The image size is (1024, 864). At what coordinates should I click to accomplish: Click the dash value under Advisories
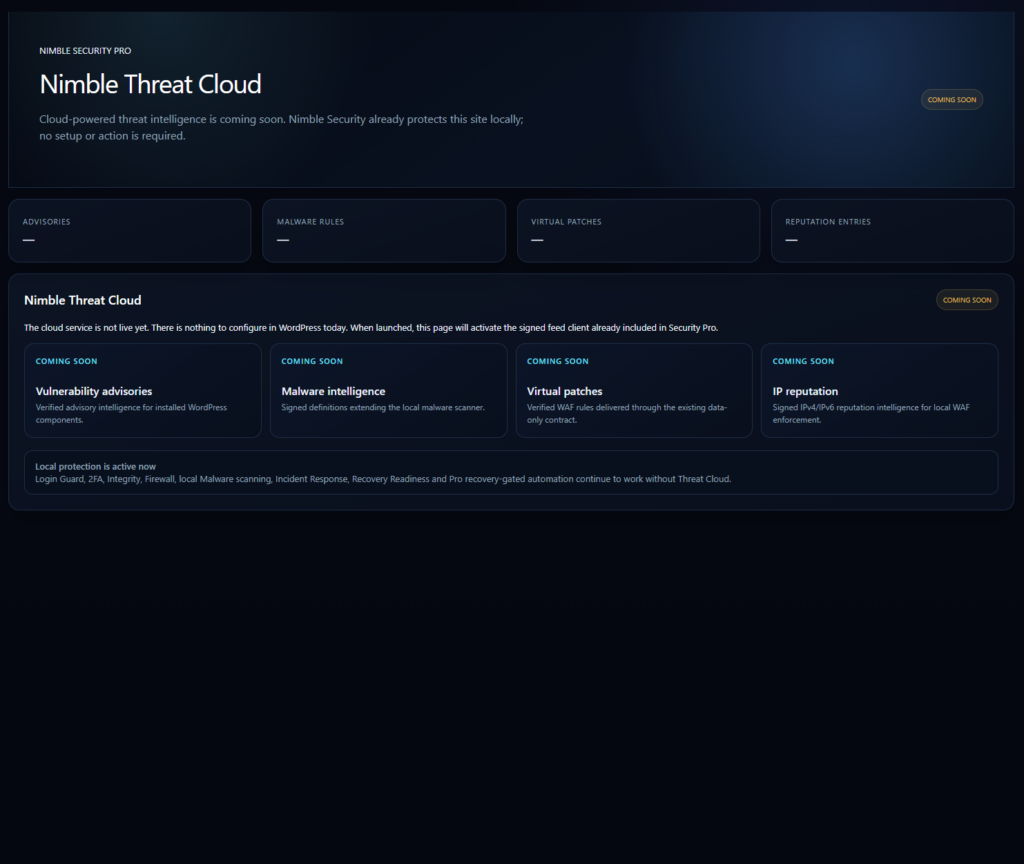pyautogui.click(x=29, y=240)
